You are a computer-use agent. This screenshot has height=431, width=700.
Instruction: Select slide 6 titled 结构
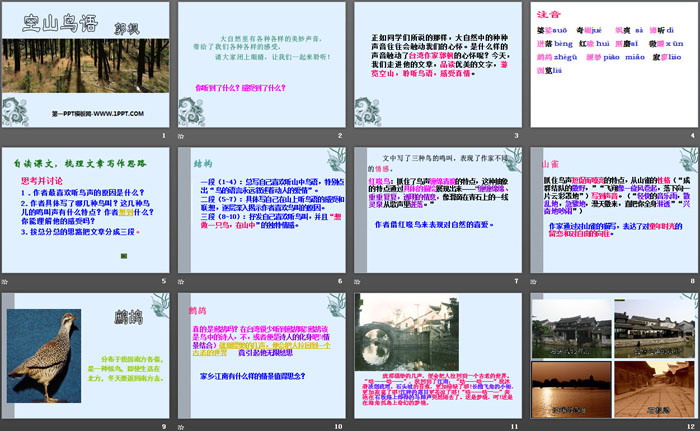(262, 210)
